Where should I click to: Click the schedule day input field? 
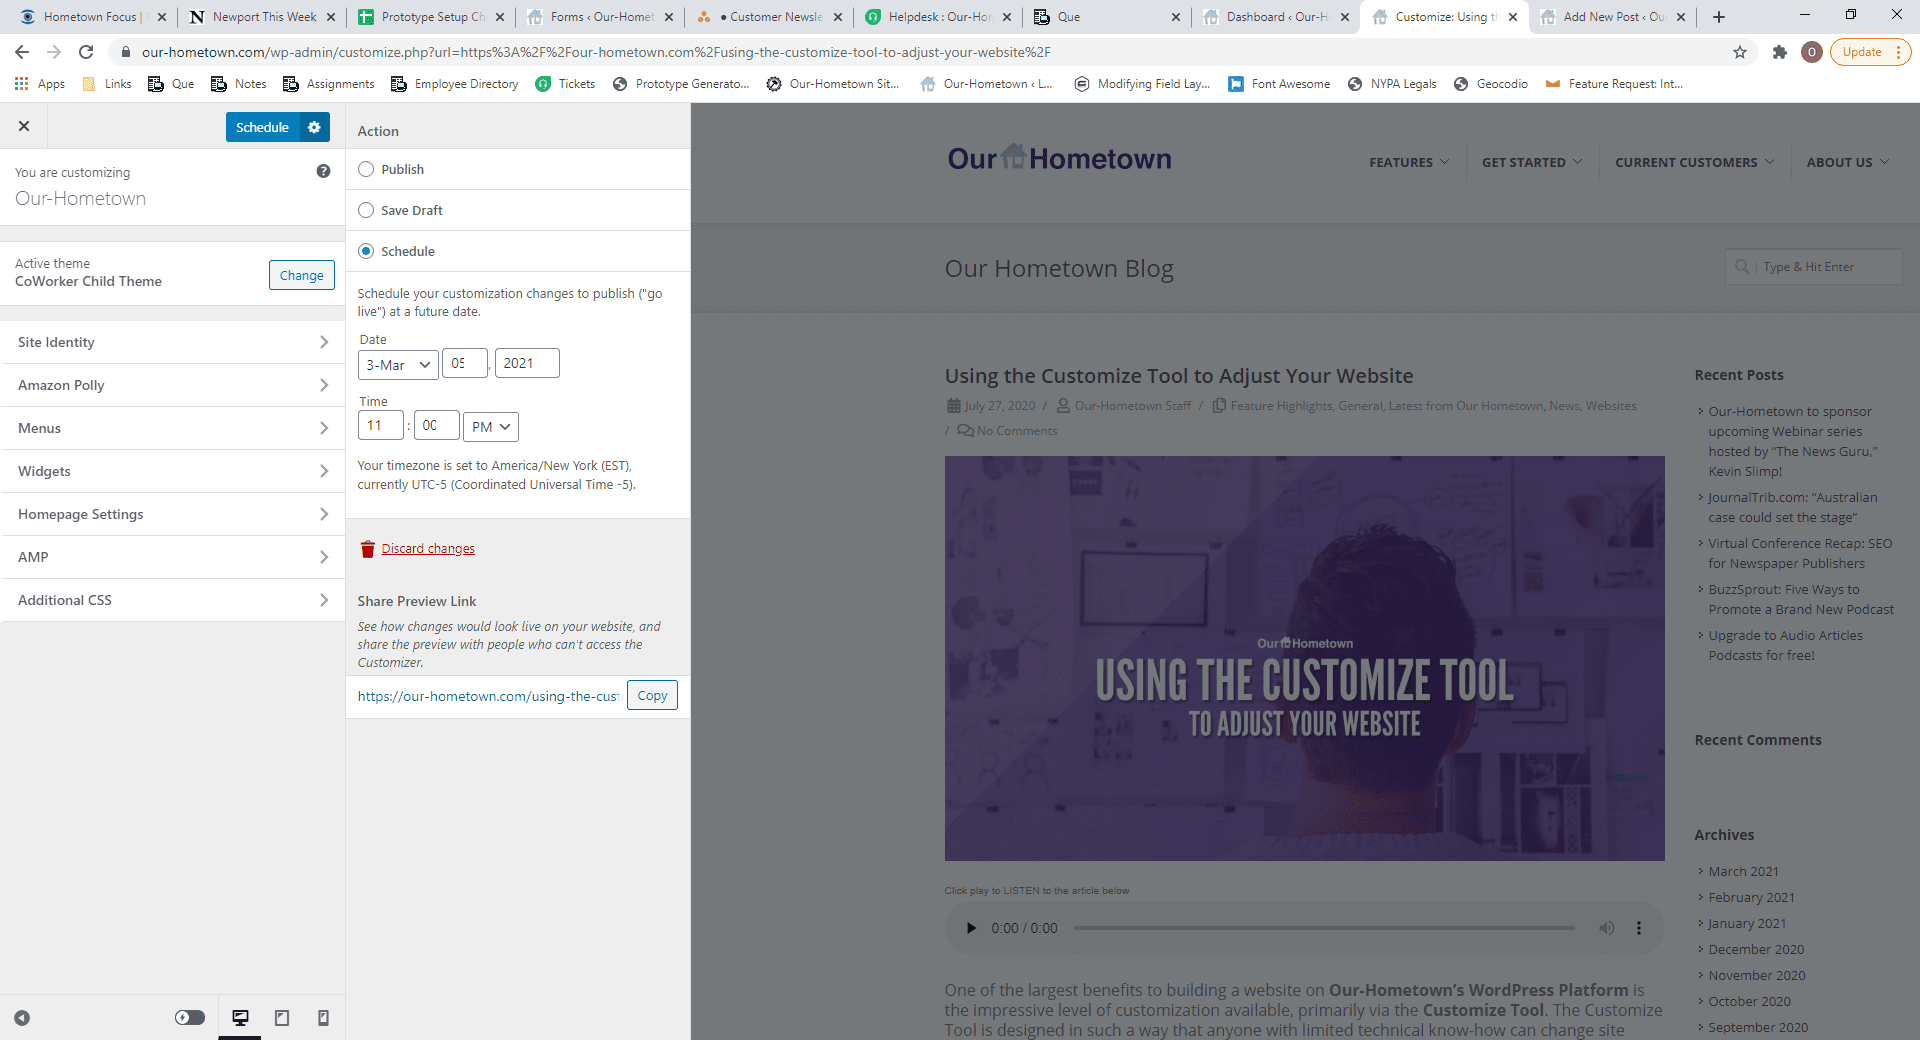pyautogui.click(x=465, y=363)
